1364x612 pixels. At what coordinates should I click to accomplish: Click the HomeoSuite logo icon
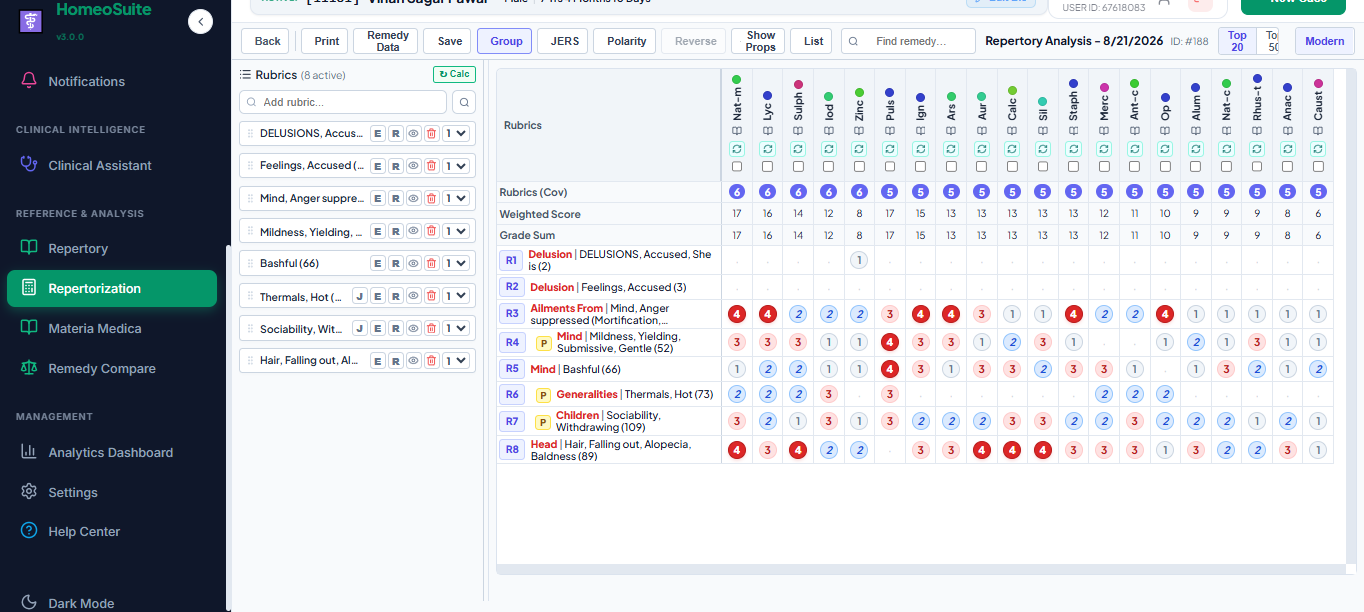(31, 23)
